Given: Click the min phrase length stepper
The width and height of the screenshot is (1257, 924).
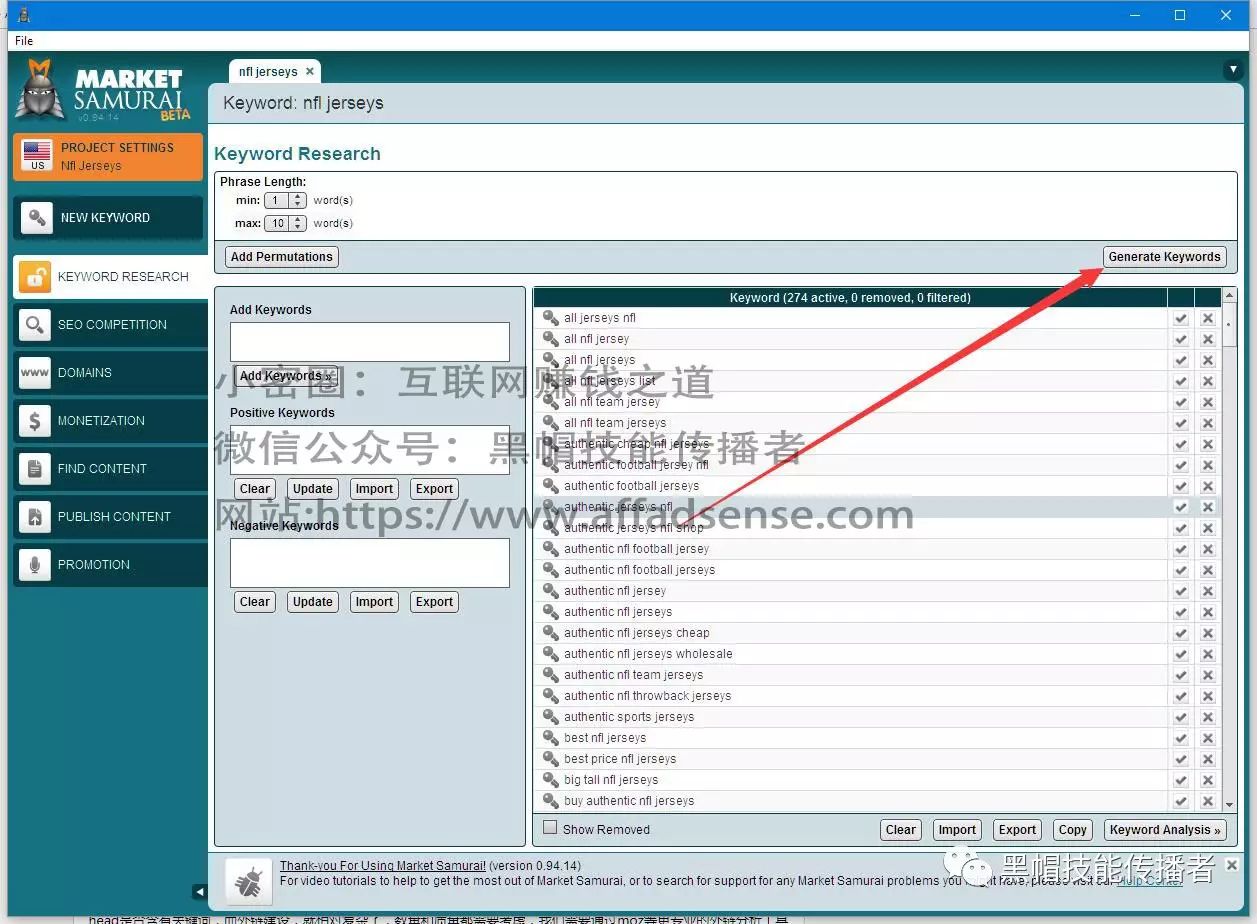Looking at the screenshot, I should coord(298,201).
